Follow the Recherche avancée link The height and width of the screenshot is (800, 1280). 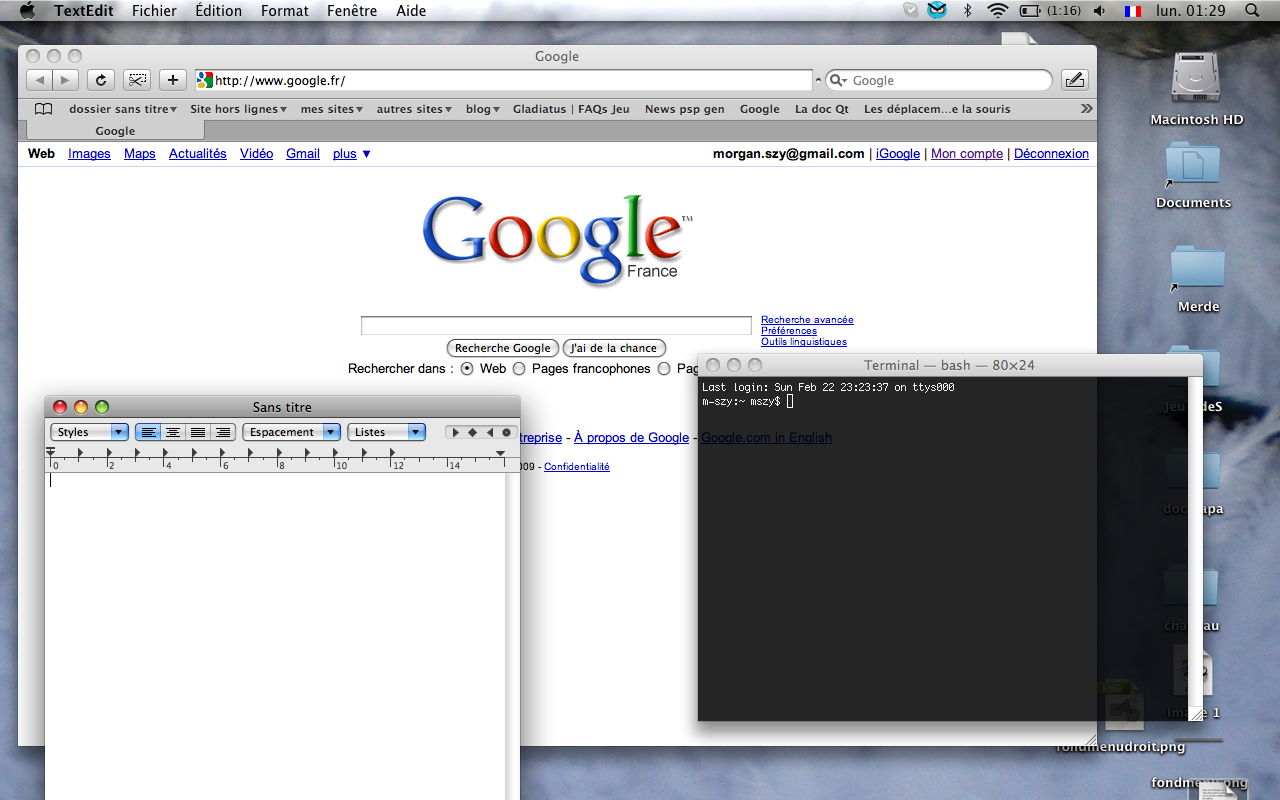[x=807, y=320]
